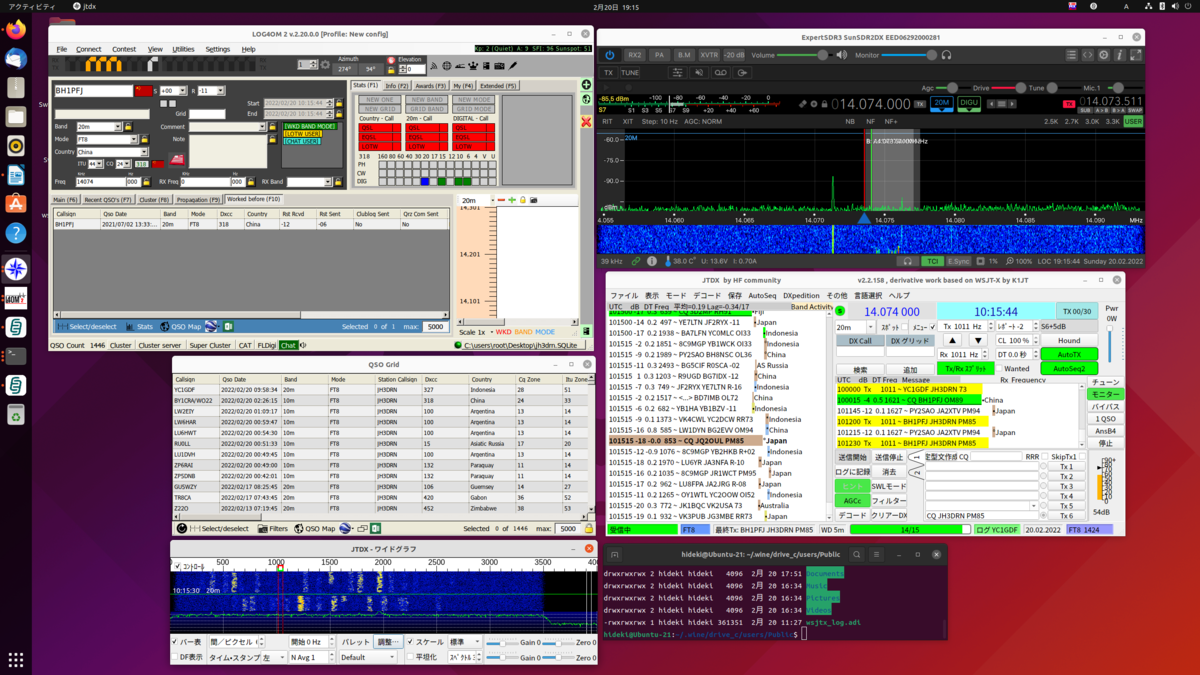The image size is (1200, 675).
Task: Clear the Log4OM entry with red X icon
Action: (x=586, y=122)
